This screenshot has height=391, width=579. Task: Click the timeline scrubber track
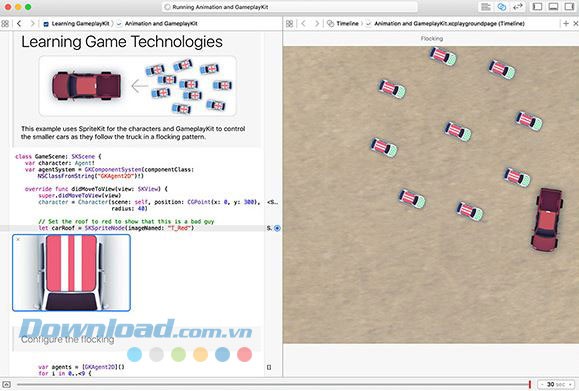[273, 384]
